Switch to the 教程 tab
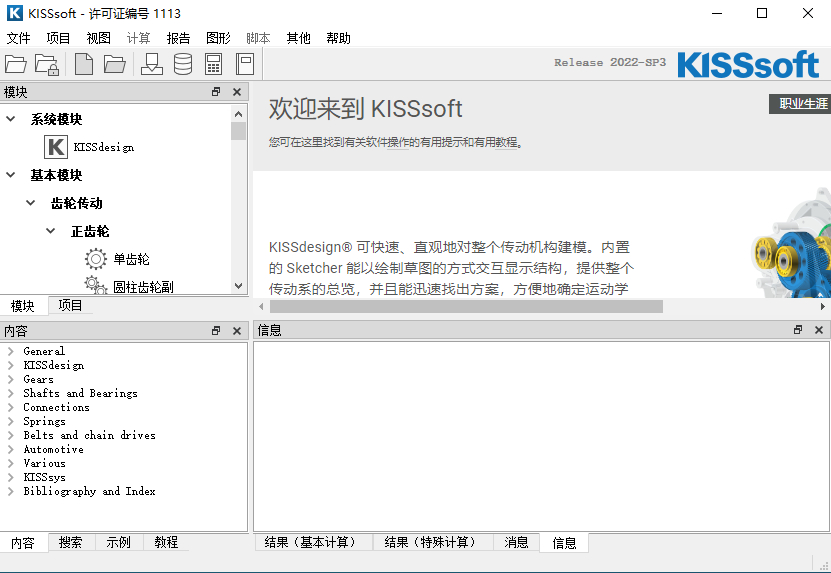The height and width of the screenshot is (573, 831). coord(166,542)
